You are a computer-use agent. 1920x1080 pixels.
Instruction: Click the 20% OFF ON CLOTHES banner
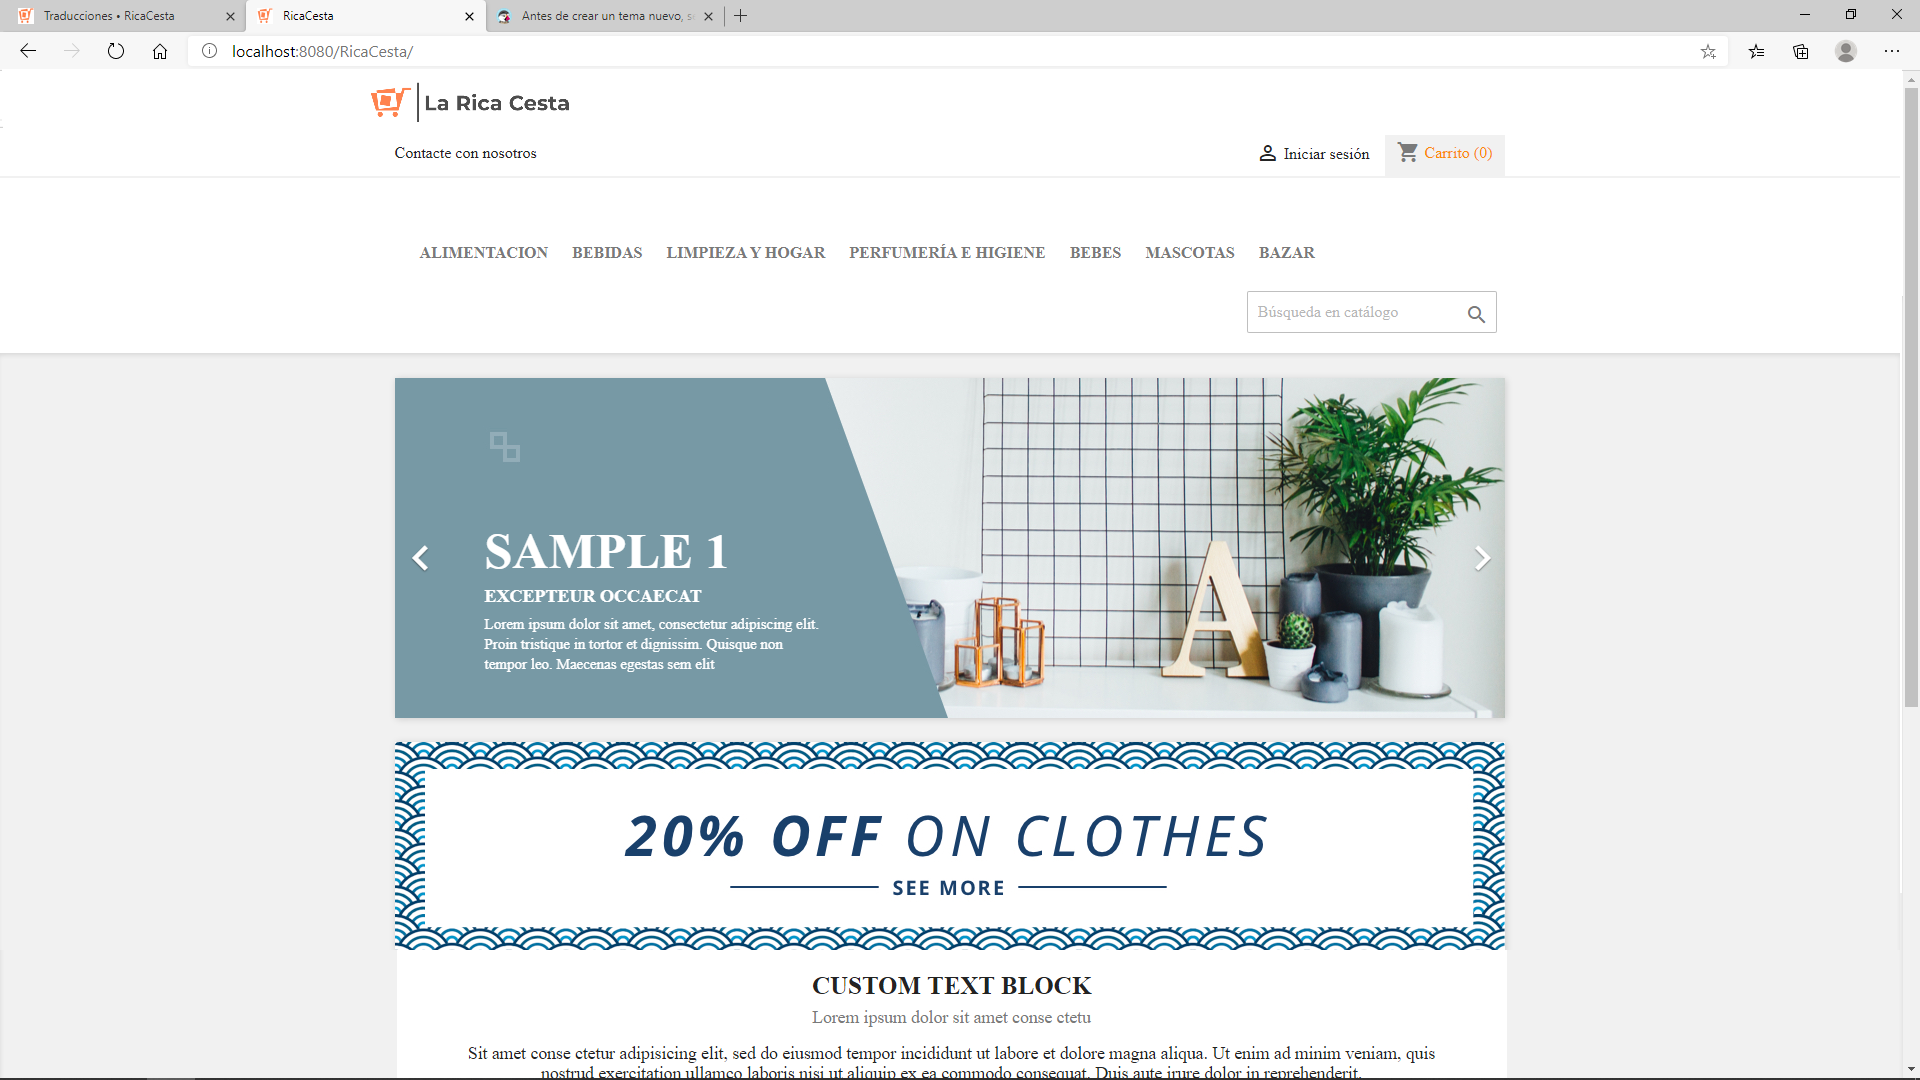pos(949,846)
